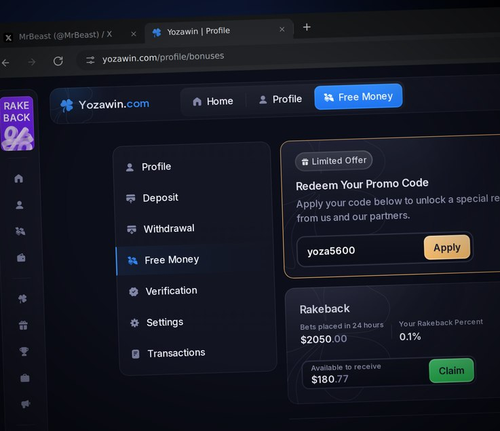Open the gift box sidebar icon
The height and width of the screenshot is (431, 500).
23,325
